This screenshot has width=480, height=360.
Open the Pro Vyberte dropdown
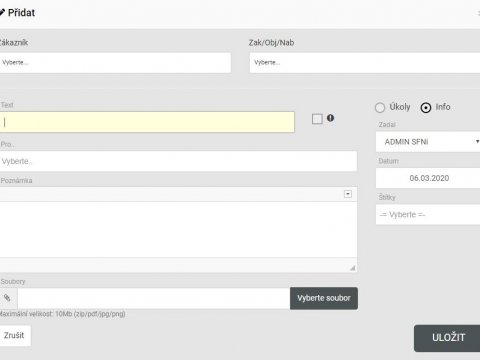coord(178,161)
